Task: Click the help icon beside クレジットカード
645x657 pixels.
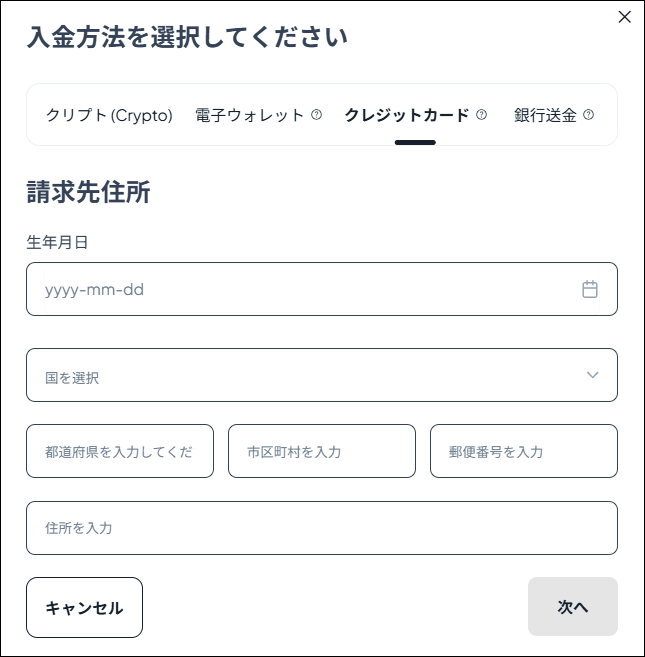Action: (481, 115)
